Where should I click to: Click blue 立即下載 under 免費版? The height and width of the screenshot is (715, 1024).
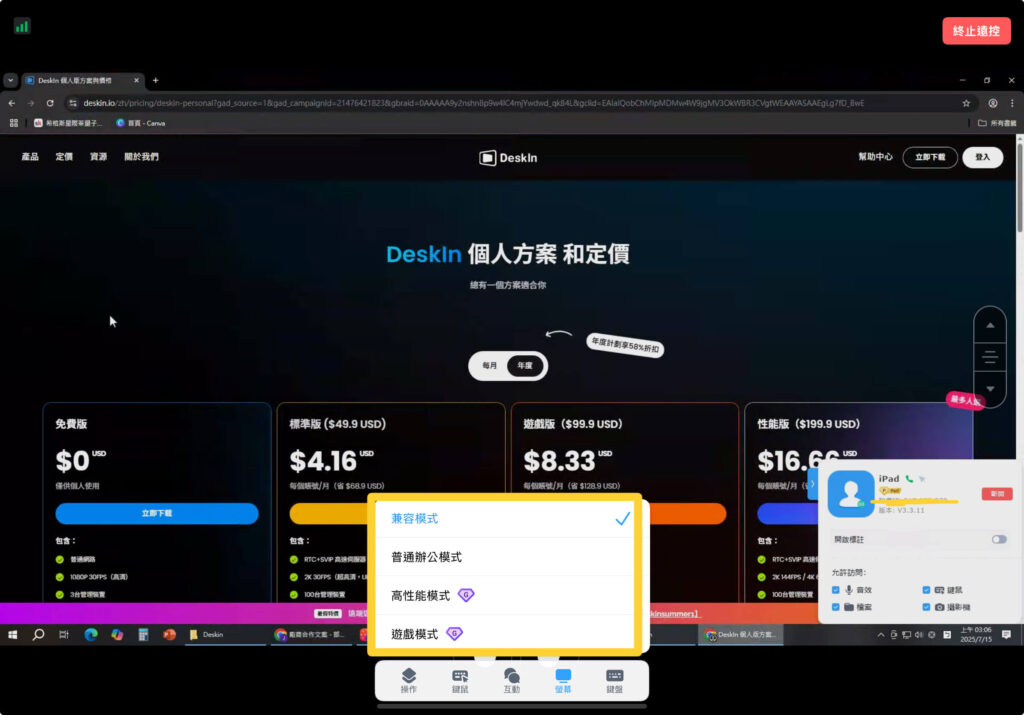click(157, 513)
